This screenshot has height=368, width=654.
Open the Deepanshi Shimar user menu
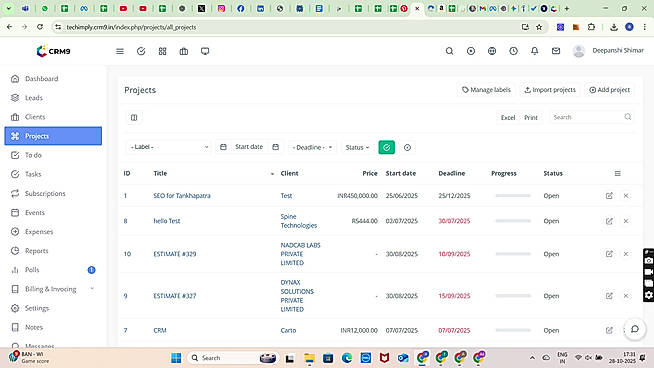point(608,50)
